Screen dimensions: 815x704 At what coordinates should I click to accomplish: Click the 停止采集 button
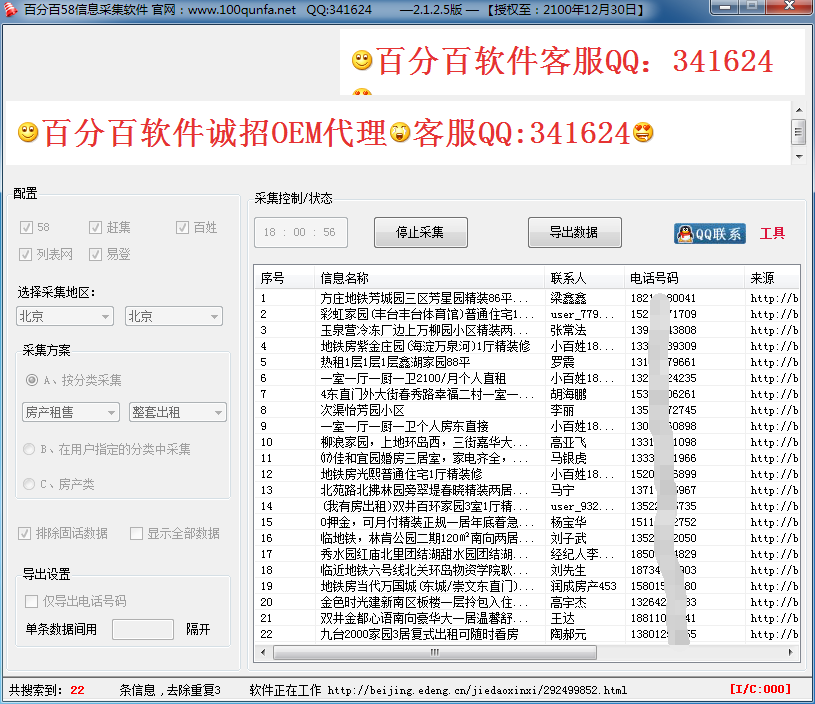point(420,232)
